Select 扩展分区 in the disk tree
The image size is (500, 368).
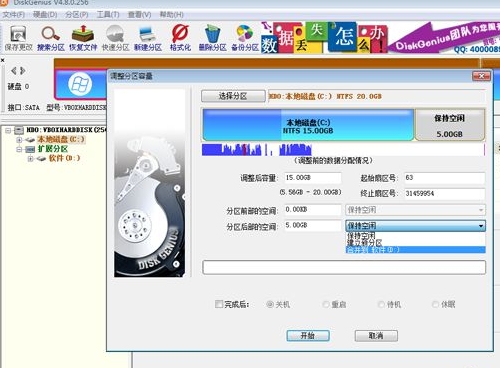tap(53, 149)
